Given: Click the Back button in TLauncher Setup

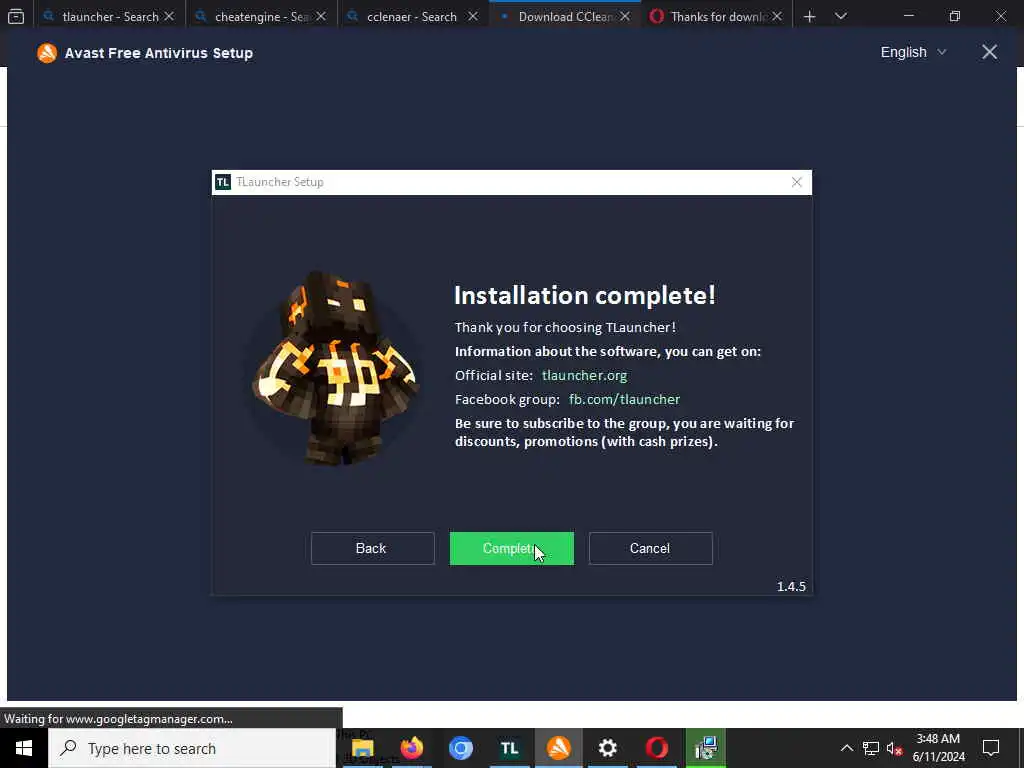Looking at the screenshot, I should (x=372, y=549).
